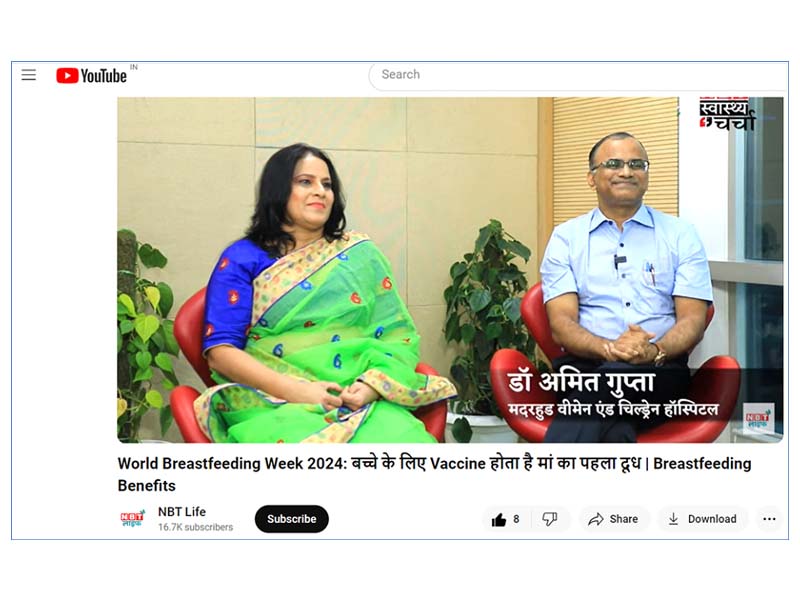Click the Share button label
Image resolution: width=800 pixels, height=600 pixels.
pyautogui.click(x=623, y=519)
